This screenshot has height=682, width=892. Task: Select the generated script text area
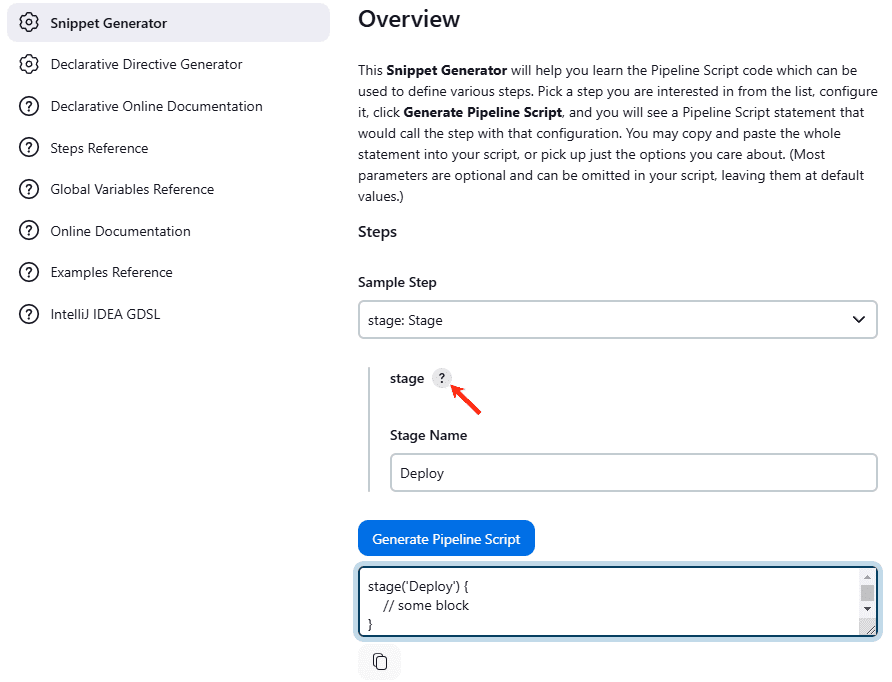(x=600, y=600)
